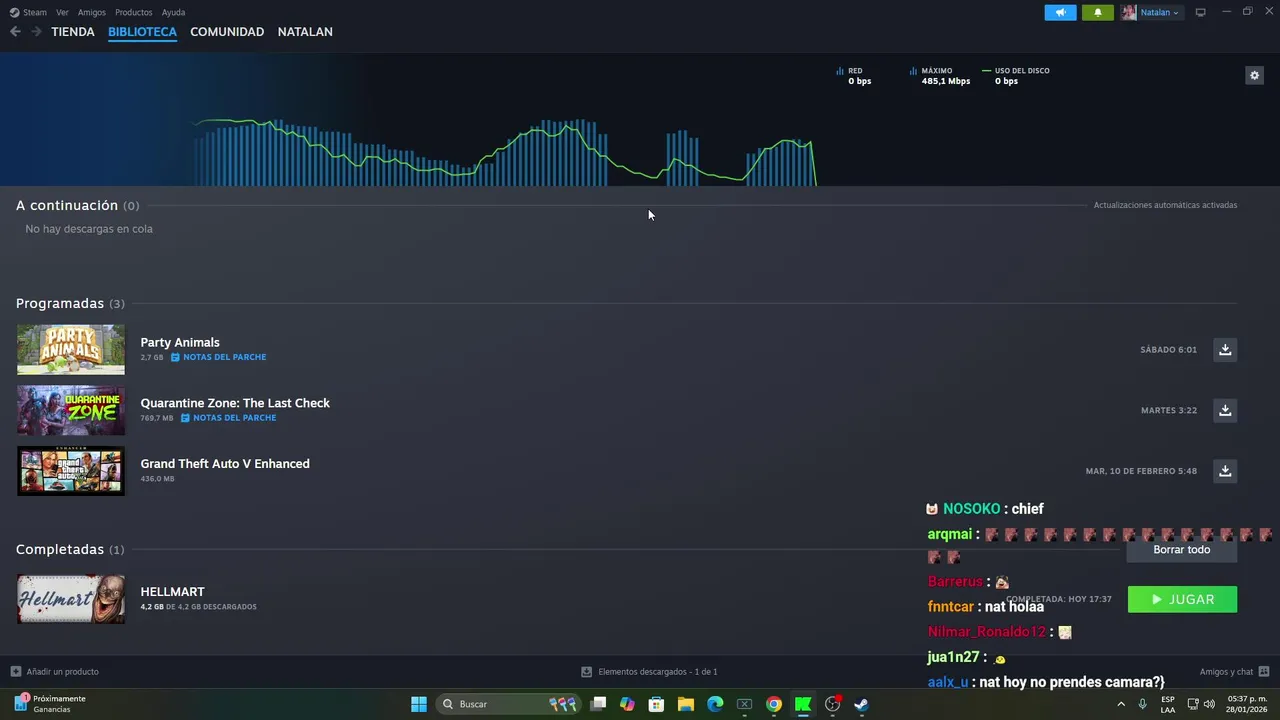Click Actualizaciones automáticas activadas text
The width and height of the screenshot is (1280, 720).
[x=1165, y=205]
